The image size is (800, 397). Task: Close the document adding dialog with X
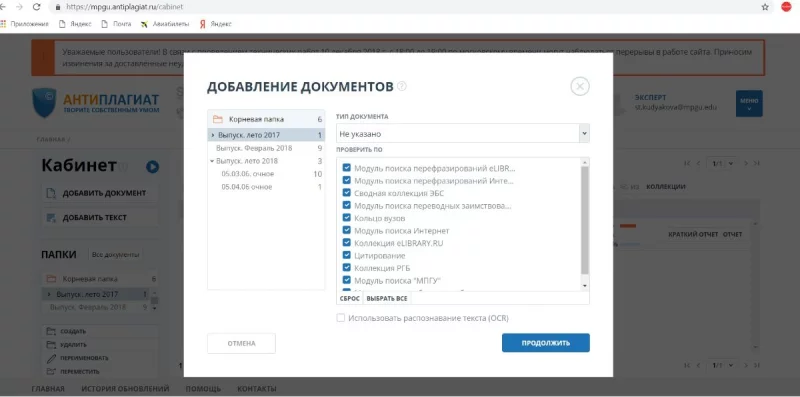pos(580,86)
